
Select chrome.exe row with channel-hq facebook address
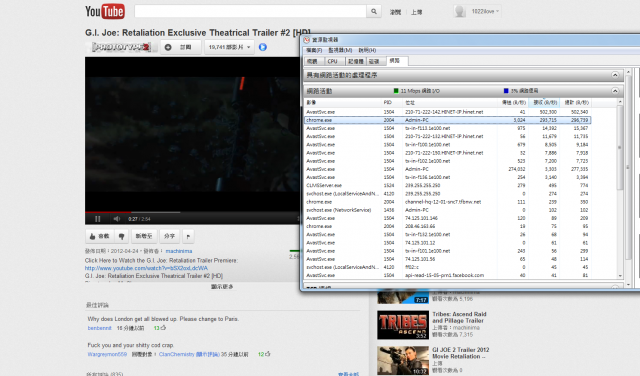[447, 202]
